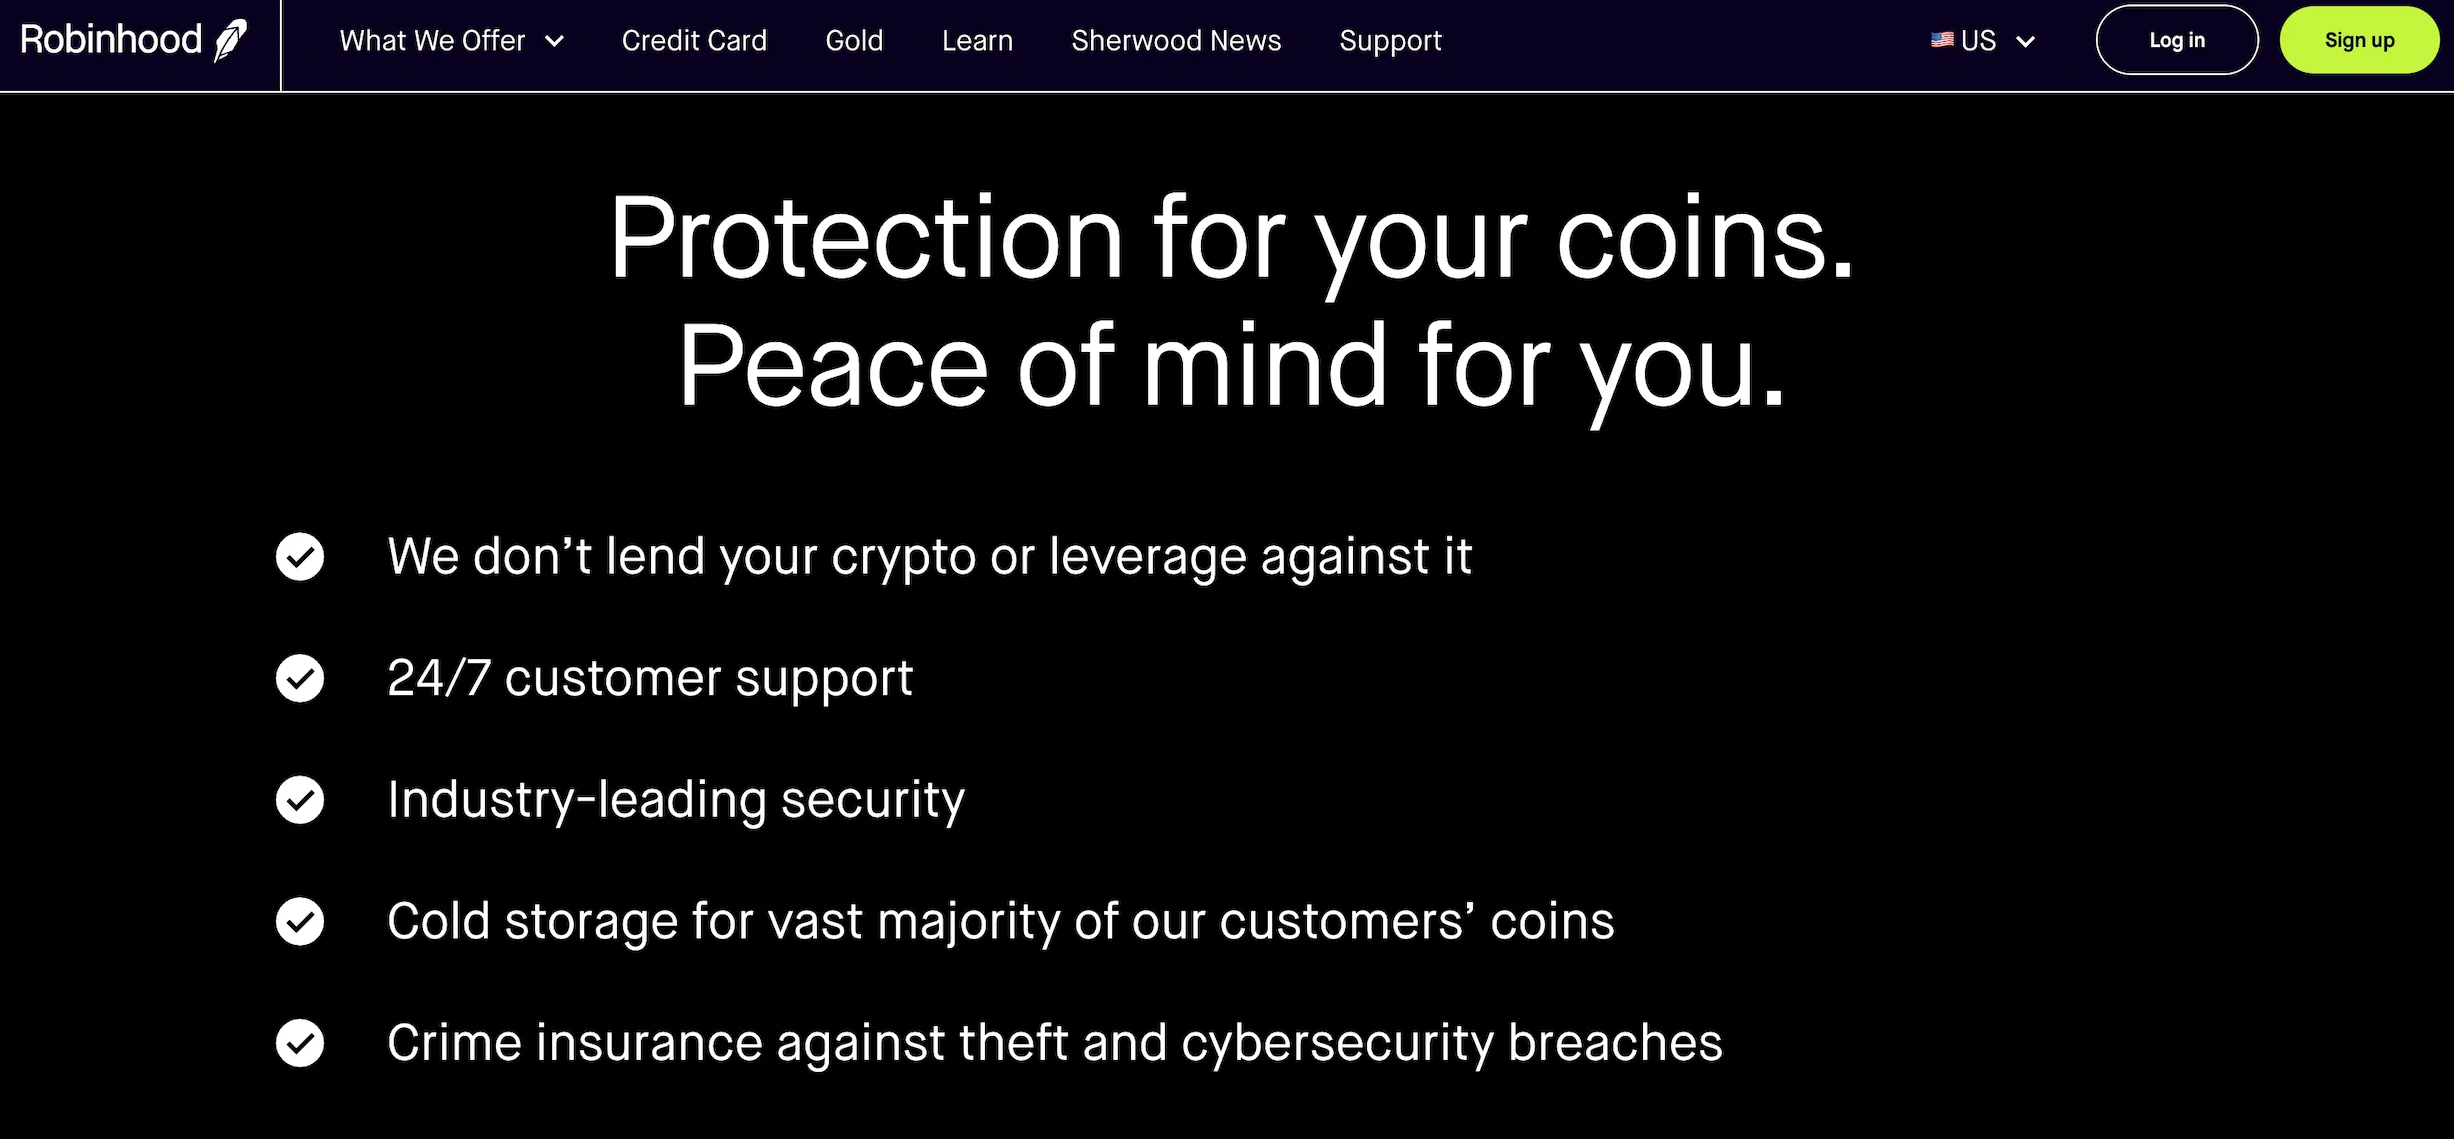2454x1139 pixels.
Task: Click checkmark icon next to Industry-leading security
Action: pos(300,800)
